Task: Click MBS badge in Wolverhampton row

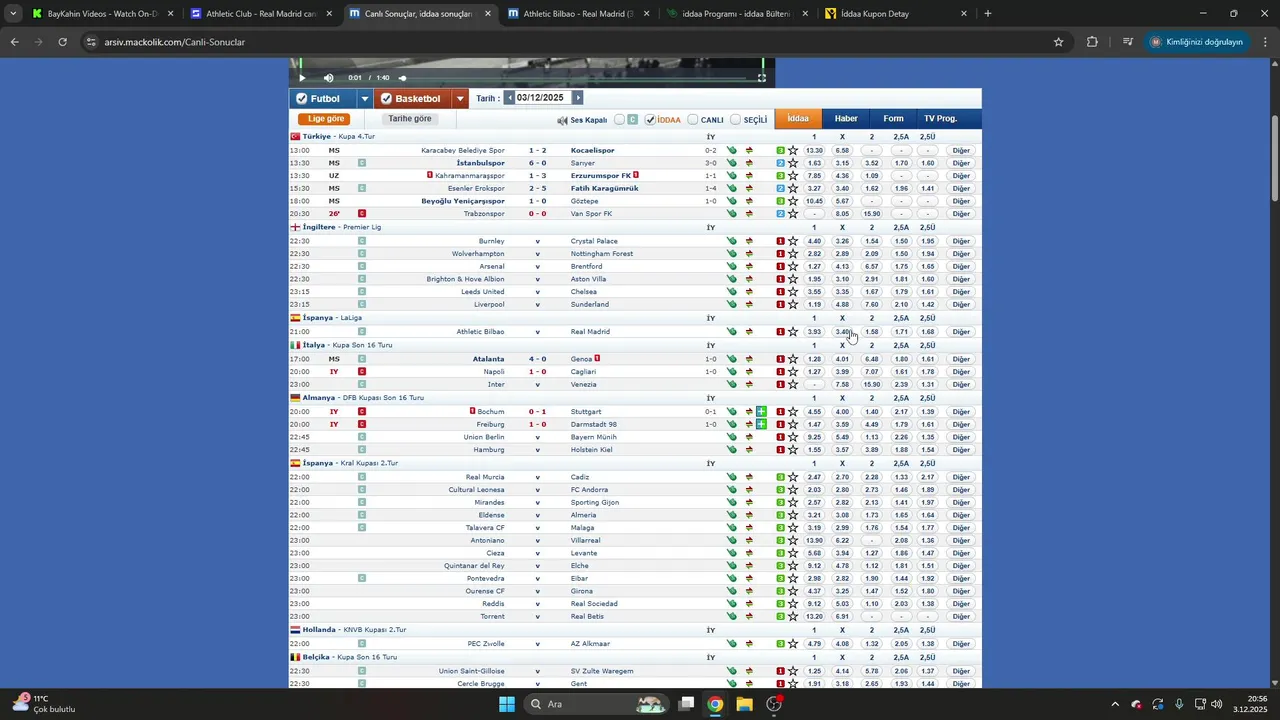Action: coord(781,254)
